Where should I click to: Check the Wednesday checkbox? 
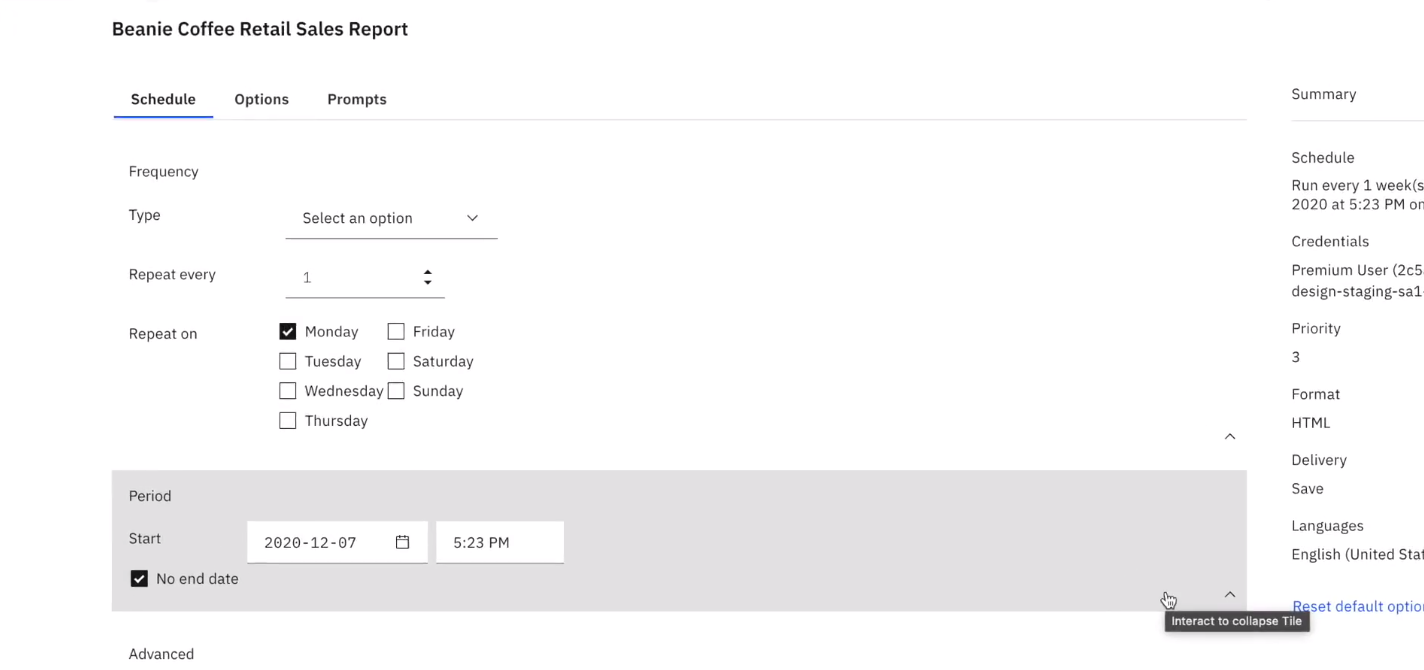pos(288,391)
